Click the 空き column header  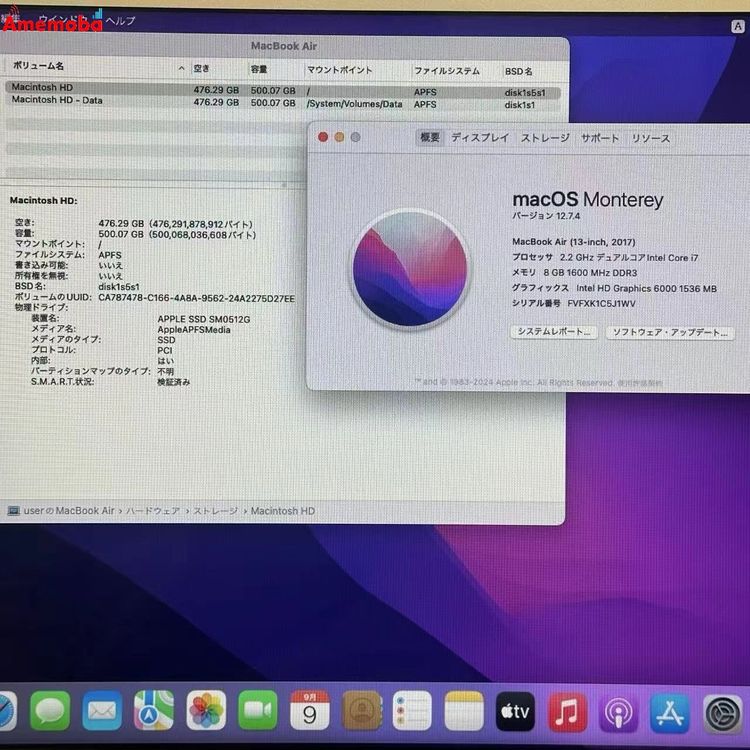[x=201, y=68]
